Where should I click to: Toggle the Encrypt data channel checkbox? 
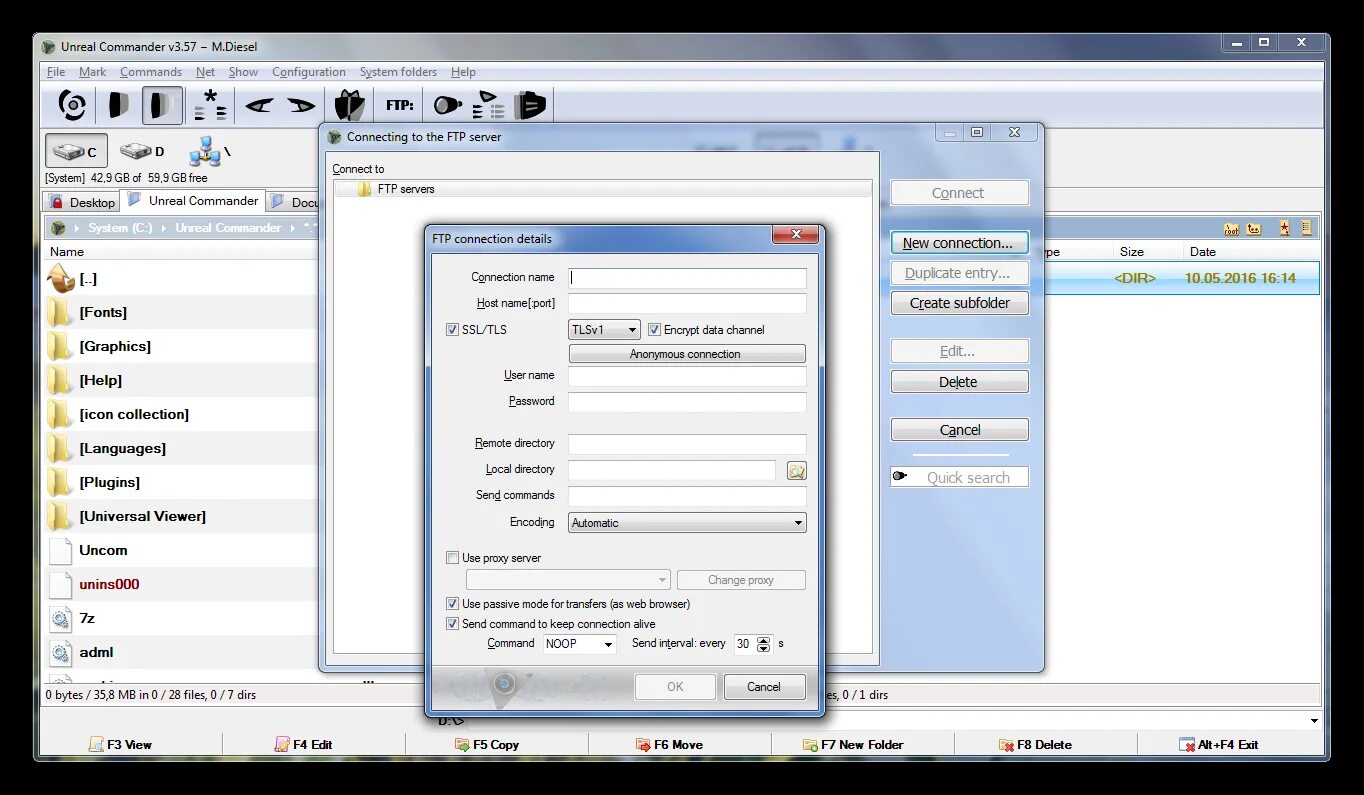[x=654, y=329]
